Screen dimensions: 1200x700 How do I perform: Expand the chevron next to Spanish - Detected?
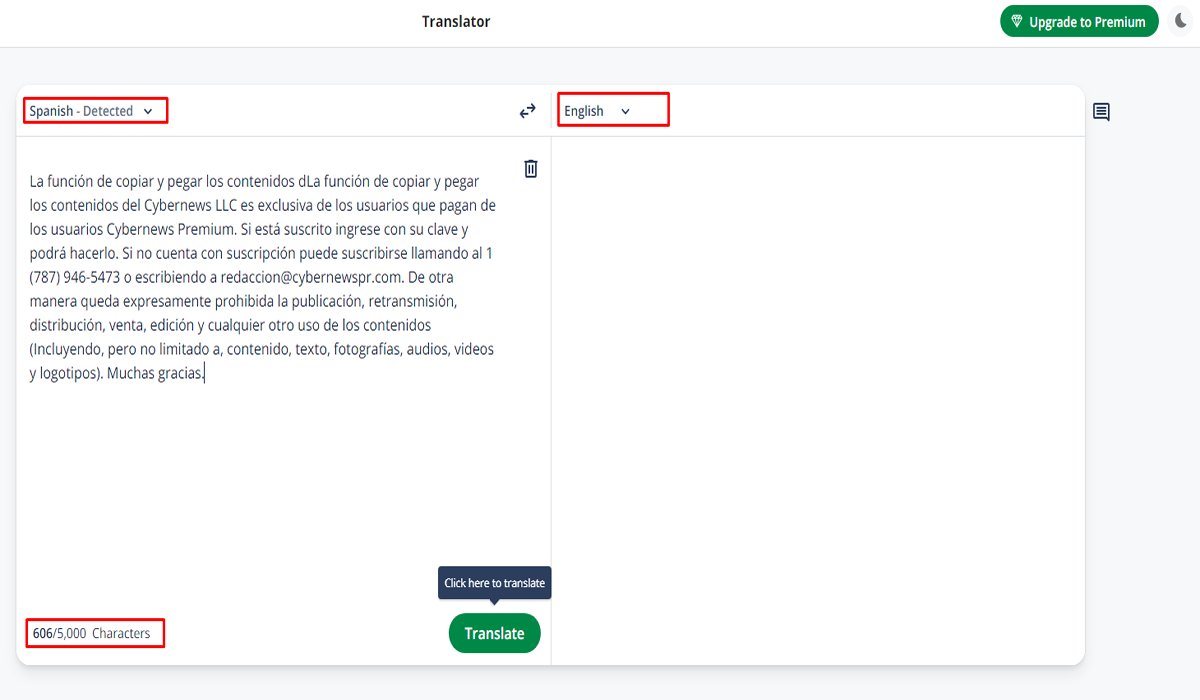[x=148, y=111]
